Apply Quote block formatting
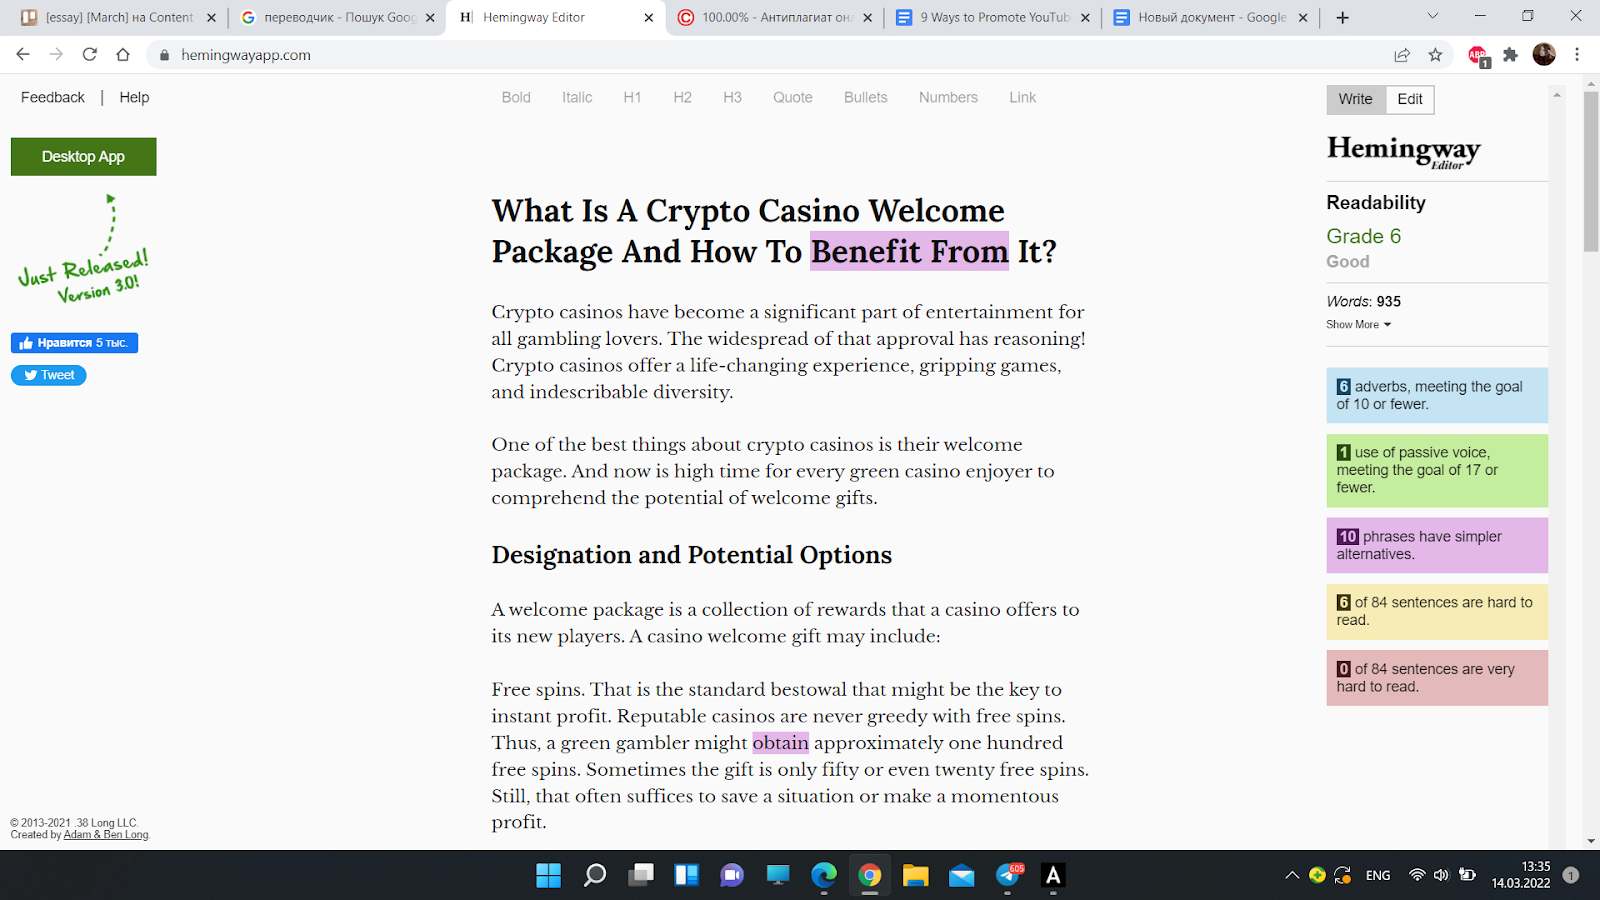The width and height of the screenshot is (1600, 900). 793,97
